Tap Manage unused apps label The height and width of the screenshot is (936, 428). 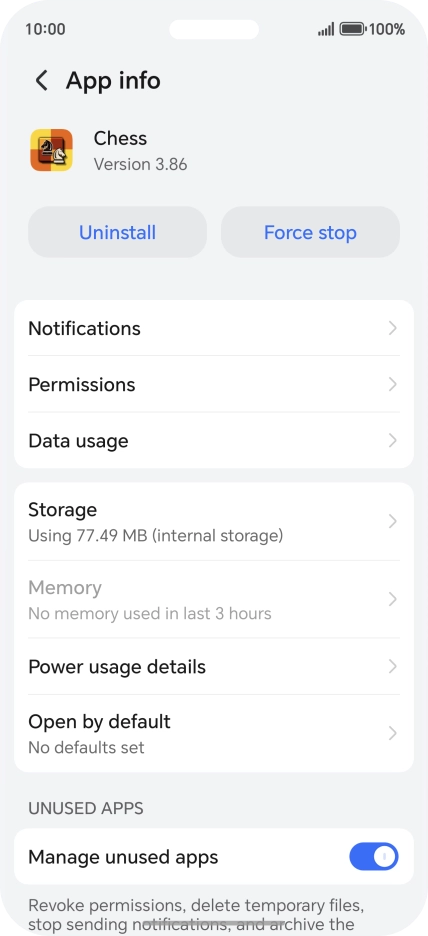pyautogui.click(x=123, y=857)
